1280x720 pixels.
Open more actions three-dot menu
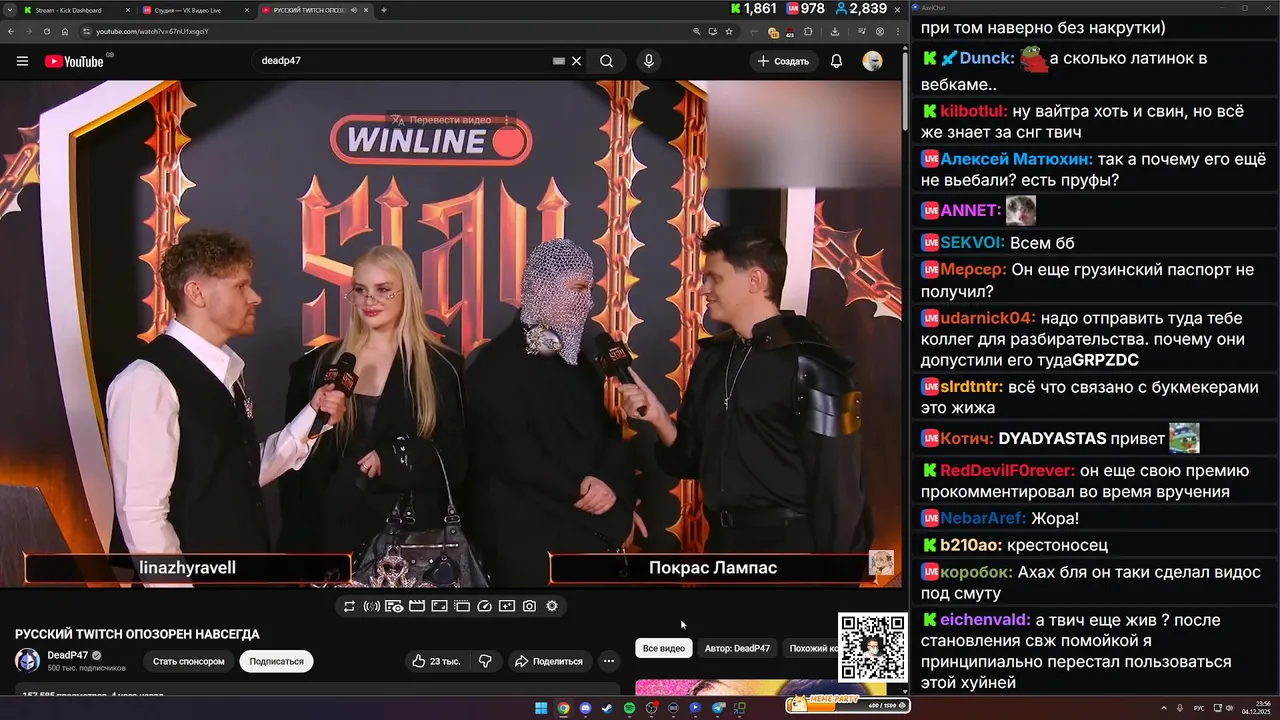click(608, 661)
